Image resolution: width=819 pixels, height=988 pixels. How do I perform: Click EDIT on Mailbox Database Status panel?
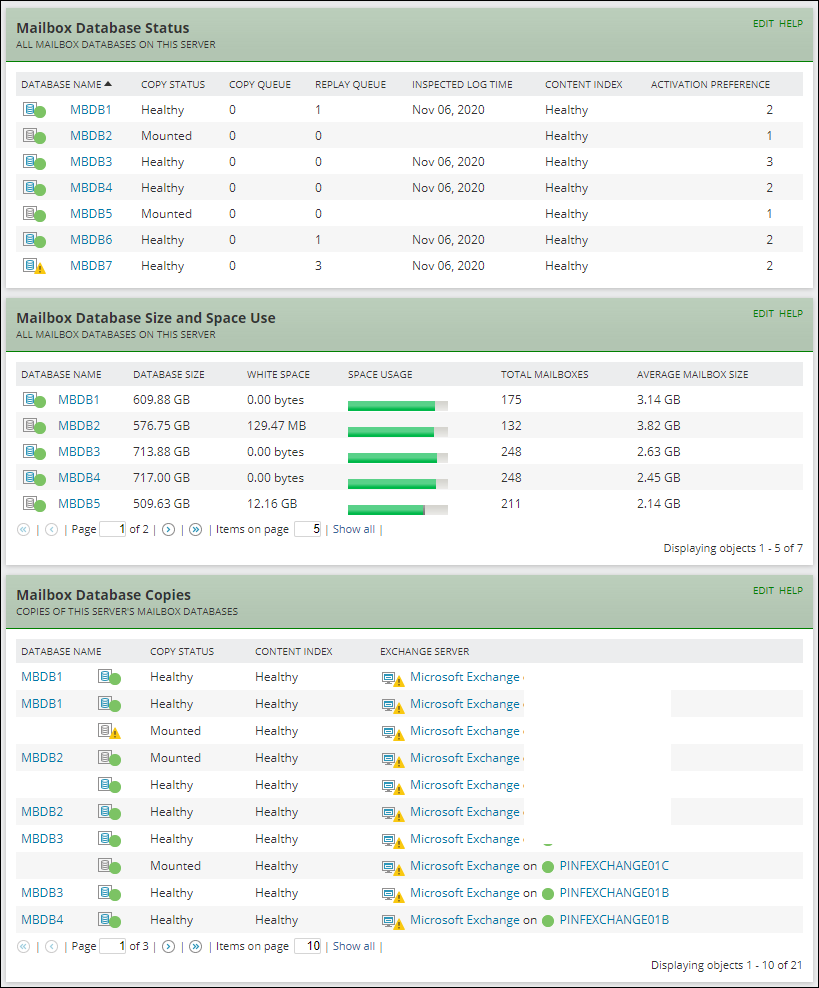763,23
